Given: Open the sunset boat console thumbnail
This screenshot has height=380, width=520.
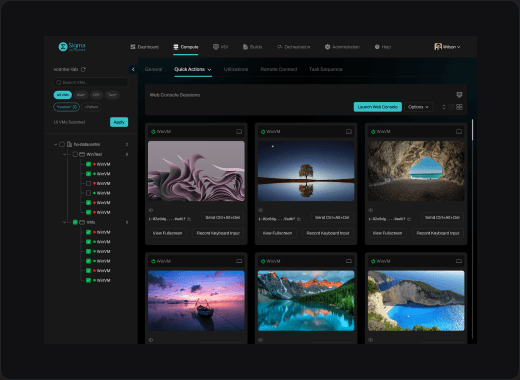Looking at the screenshot, I should (x=196, y=301).
